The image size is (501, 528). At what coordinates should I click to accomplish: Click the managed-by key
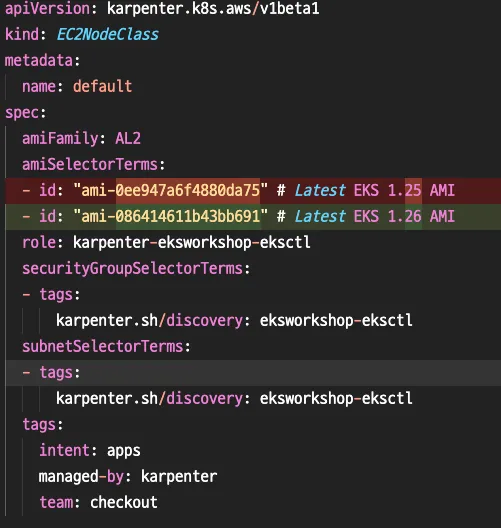click(81, 476)
